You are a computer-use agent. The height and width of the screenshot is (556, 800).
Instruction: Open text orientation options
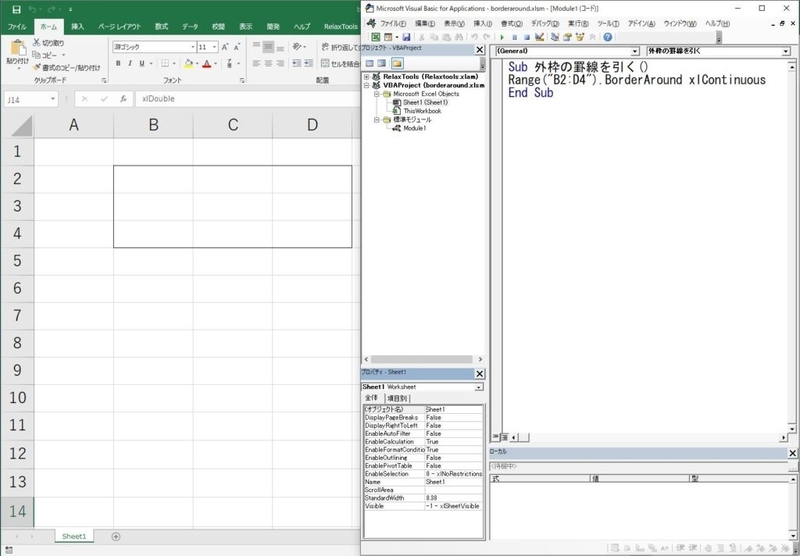click(x=299, y=47)
